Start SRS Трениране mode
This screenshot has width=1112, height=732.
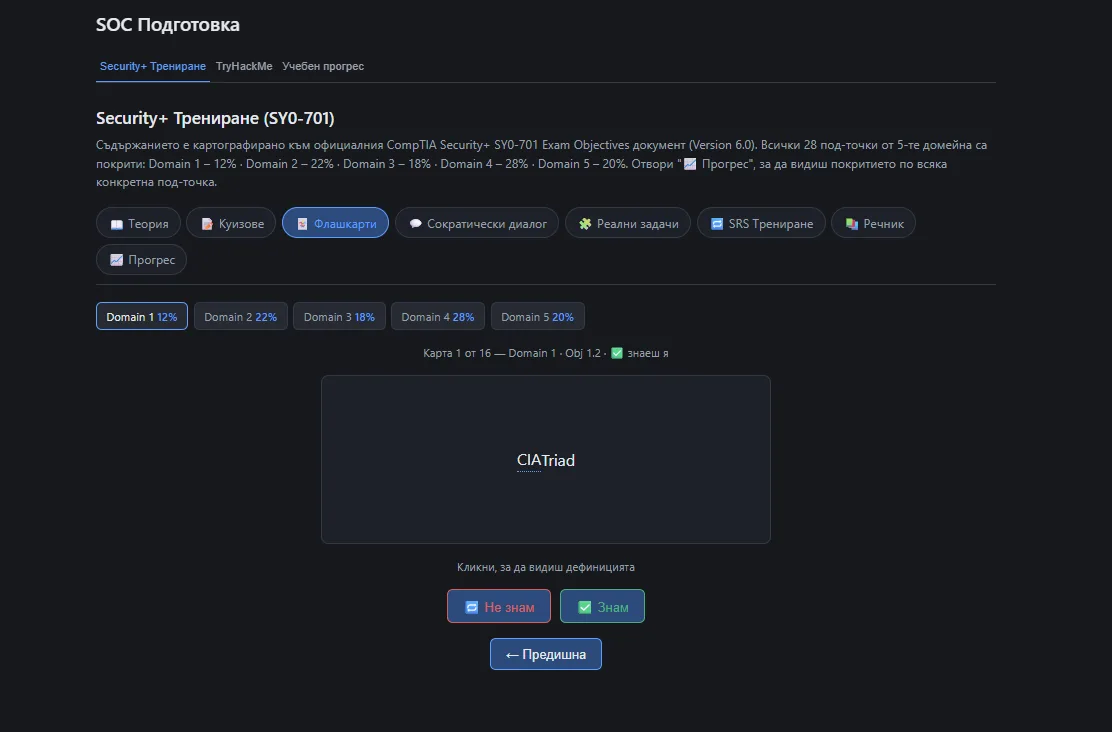click(x=761, y=223)
